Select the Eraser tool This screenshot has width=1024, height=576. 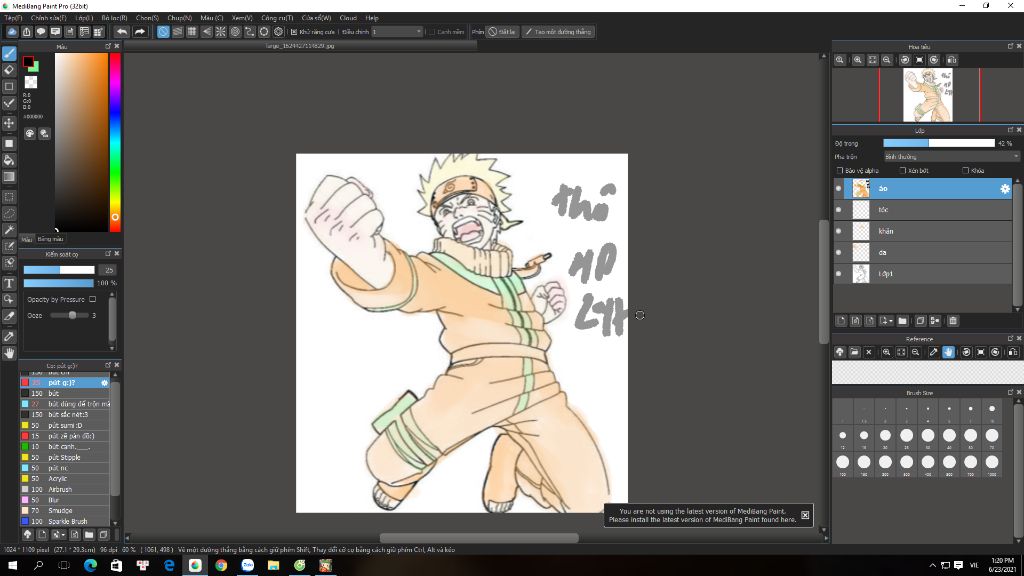pos(9,70)
